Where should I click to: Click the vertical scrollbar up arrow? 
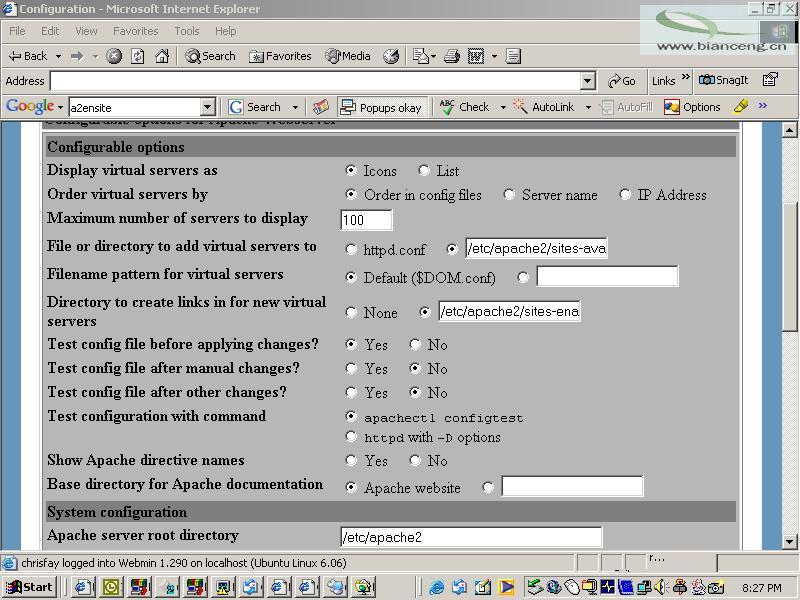[789, 130]
